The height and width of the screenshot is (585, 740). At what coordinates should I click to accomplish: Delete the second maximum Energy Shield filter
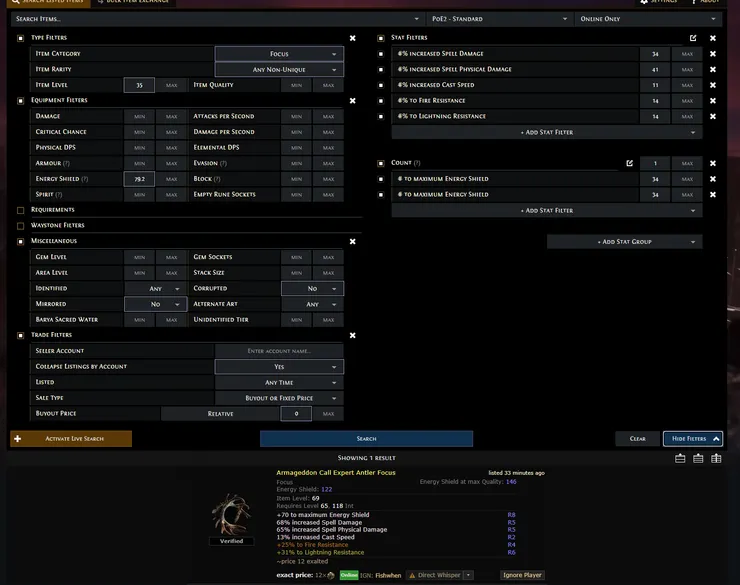[x=713, y=194]
